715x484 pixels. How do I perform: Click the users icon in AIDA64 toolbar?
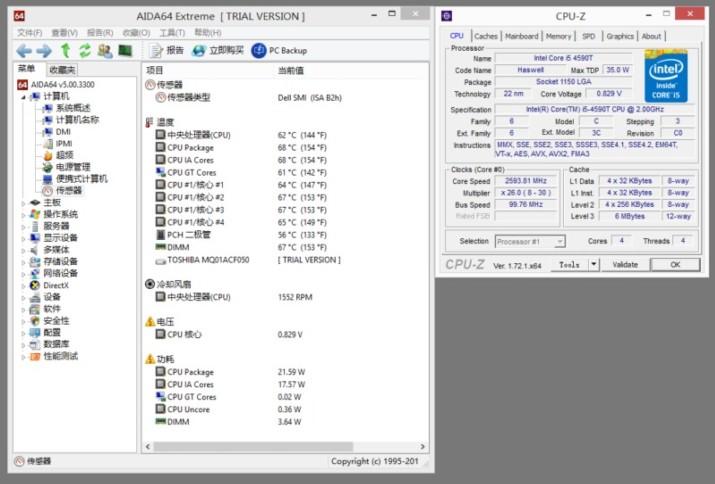(105, 51)
